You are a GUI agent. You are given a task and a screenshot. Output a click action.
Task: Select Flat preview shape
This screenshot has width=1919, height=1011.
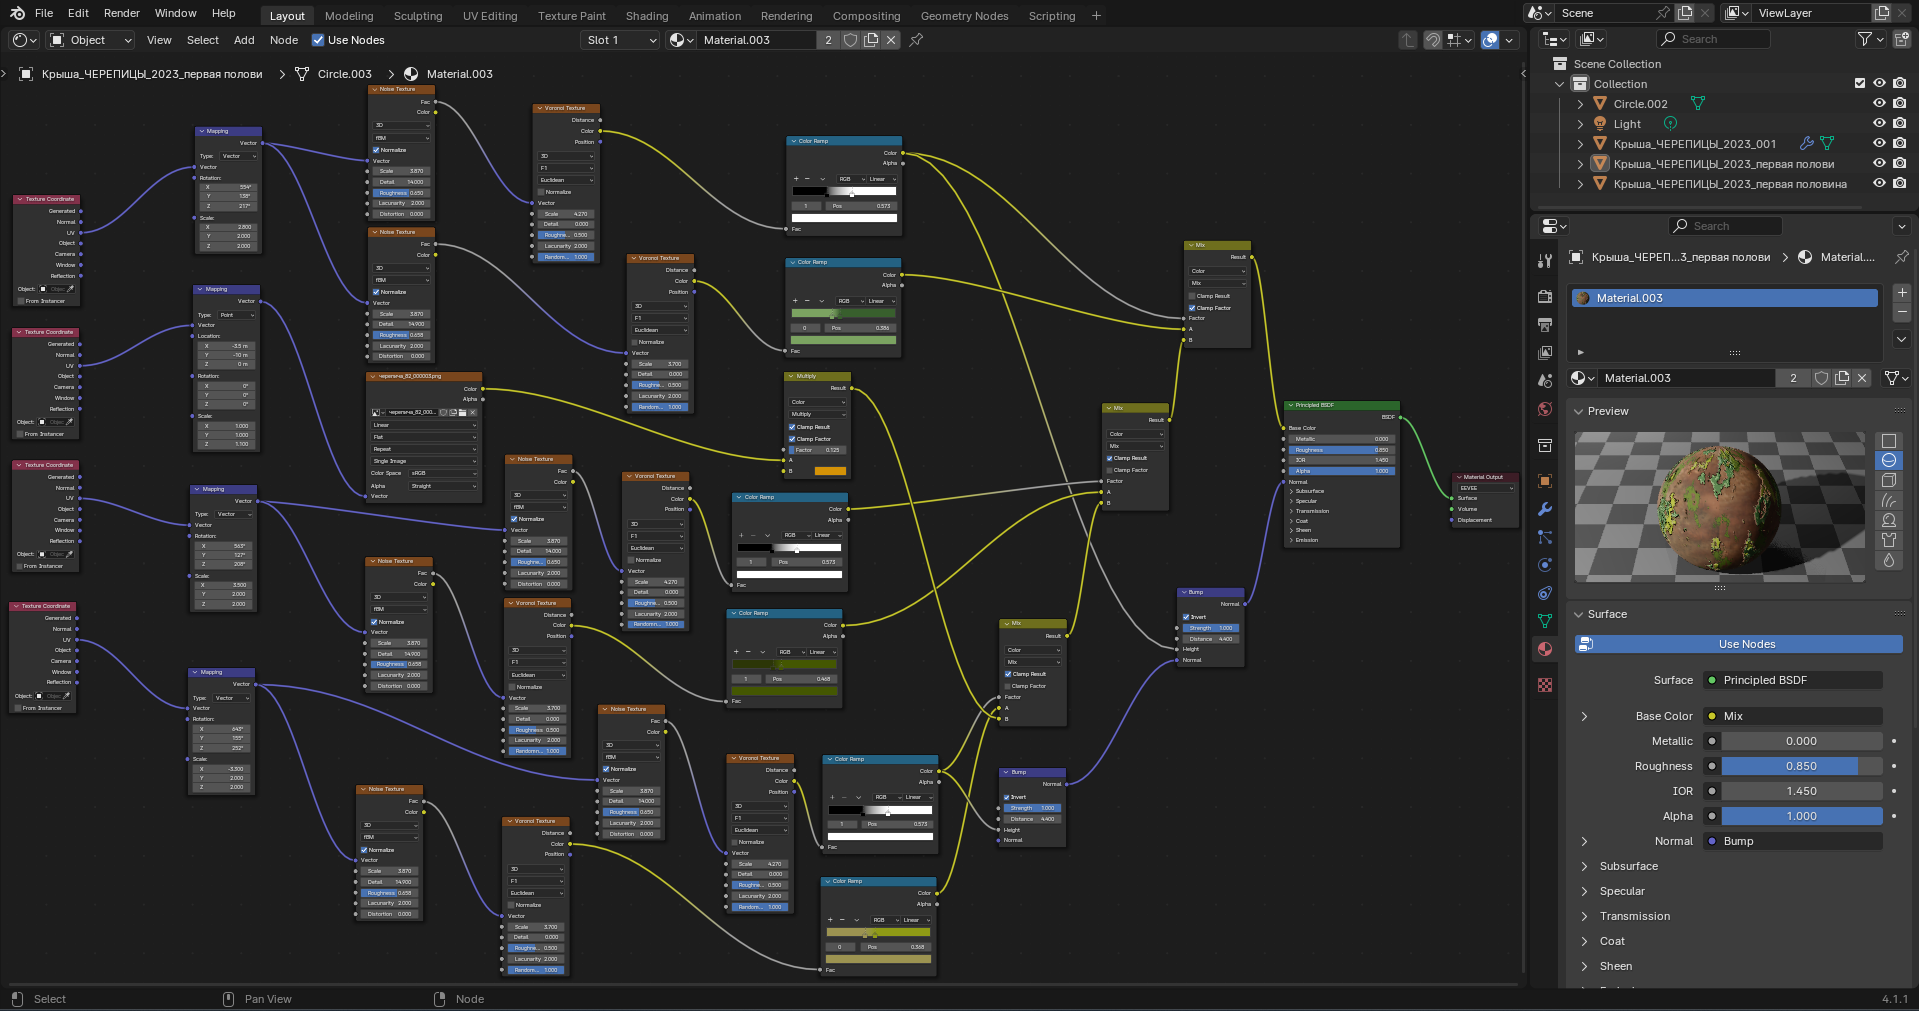tap(1889, 441)
